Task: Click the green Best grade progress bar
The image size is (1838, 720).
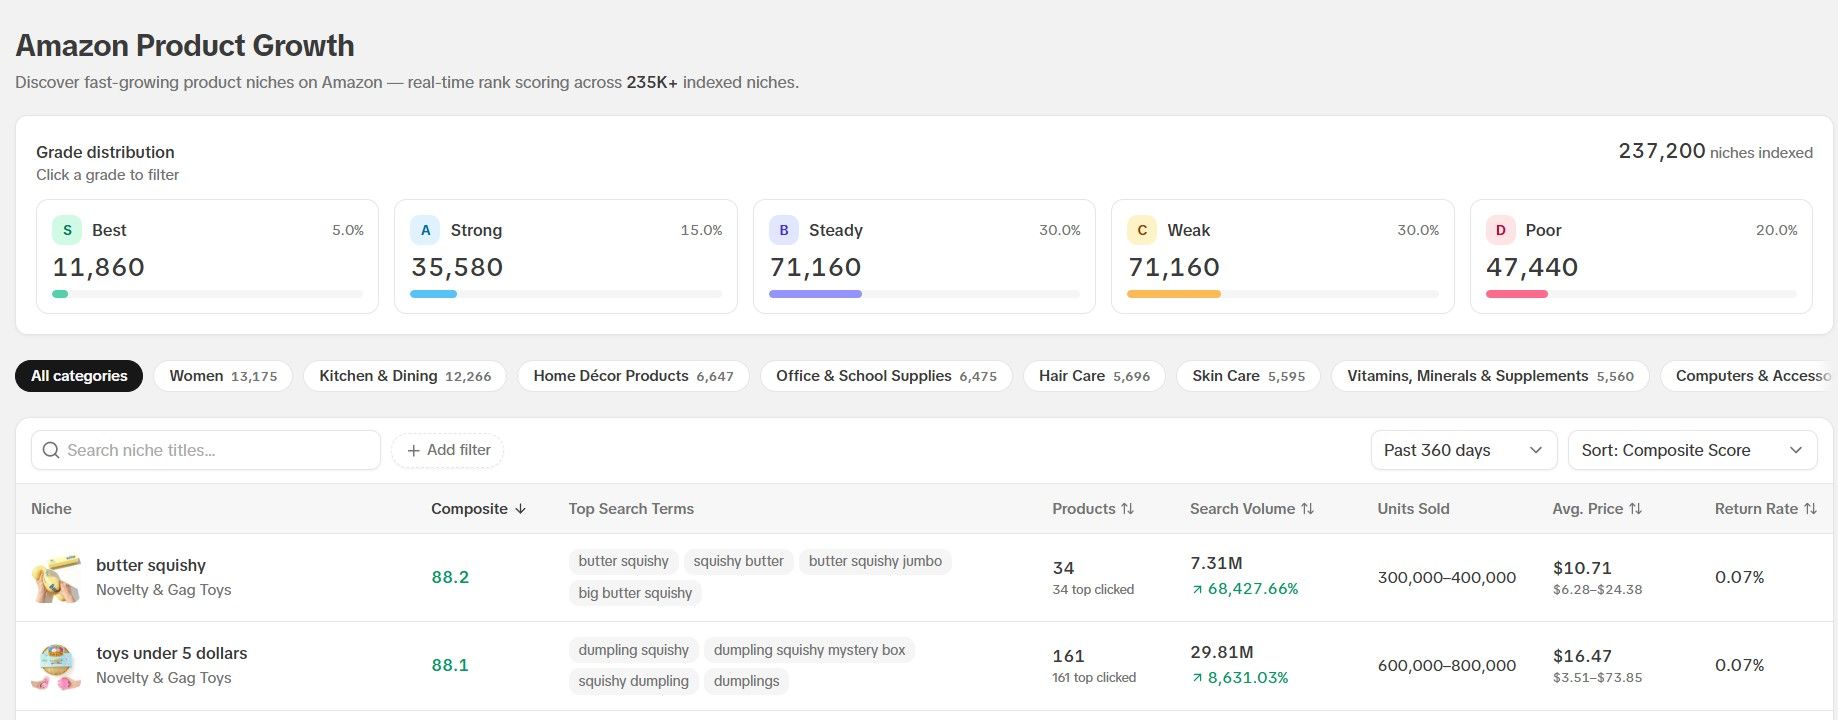Action: point(60,294)
